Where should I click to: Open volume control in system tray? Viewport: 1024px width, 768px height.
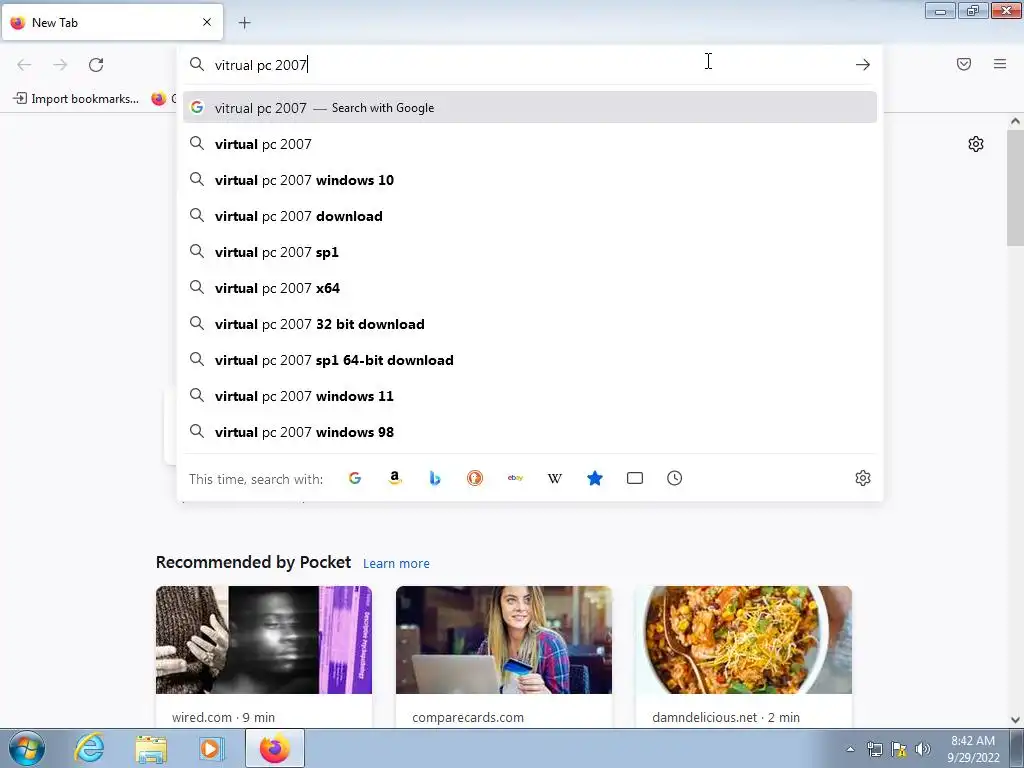click(x=923, y=749)
